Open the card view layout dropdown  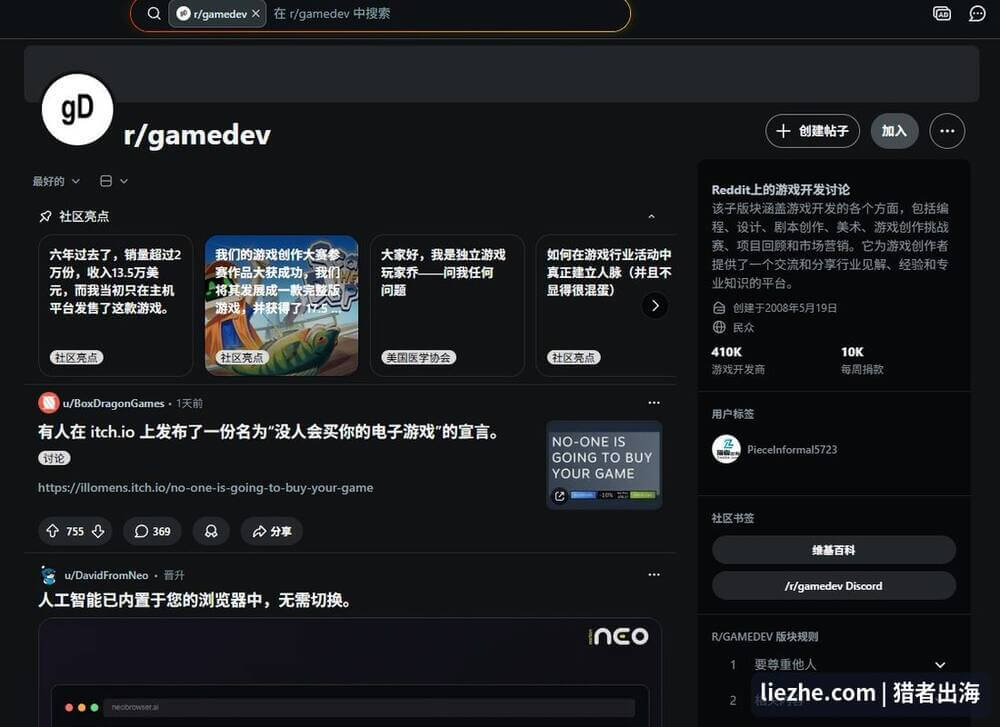pos(114,181)
